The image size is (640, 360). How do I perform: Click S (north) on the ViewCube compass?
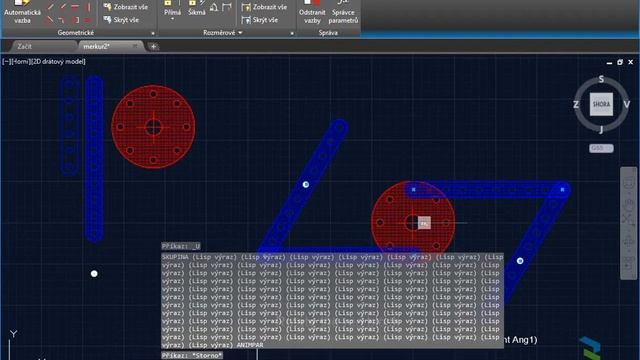[601, 79]
